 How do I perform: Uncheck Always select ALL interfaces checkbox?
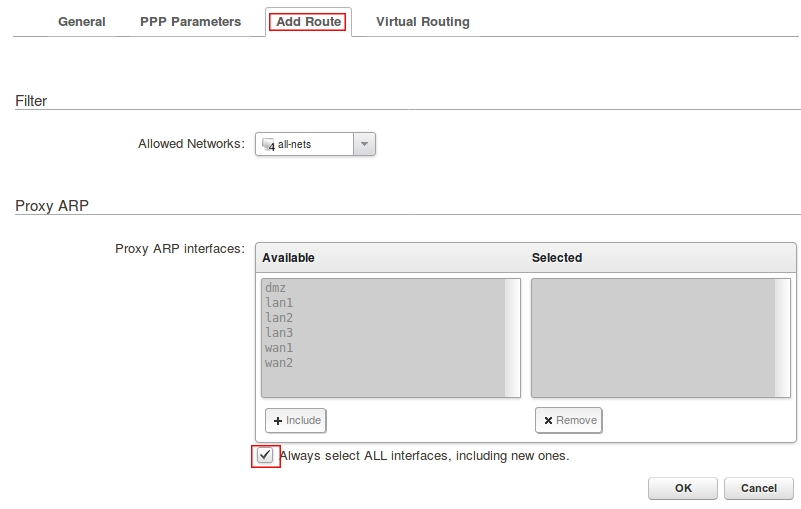click(x=265, y=456)
